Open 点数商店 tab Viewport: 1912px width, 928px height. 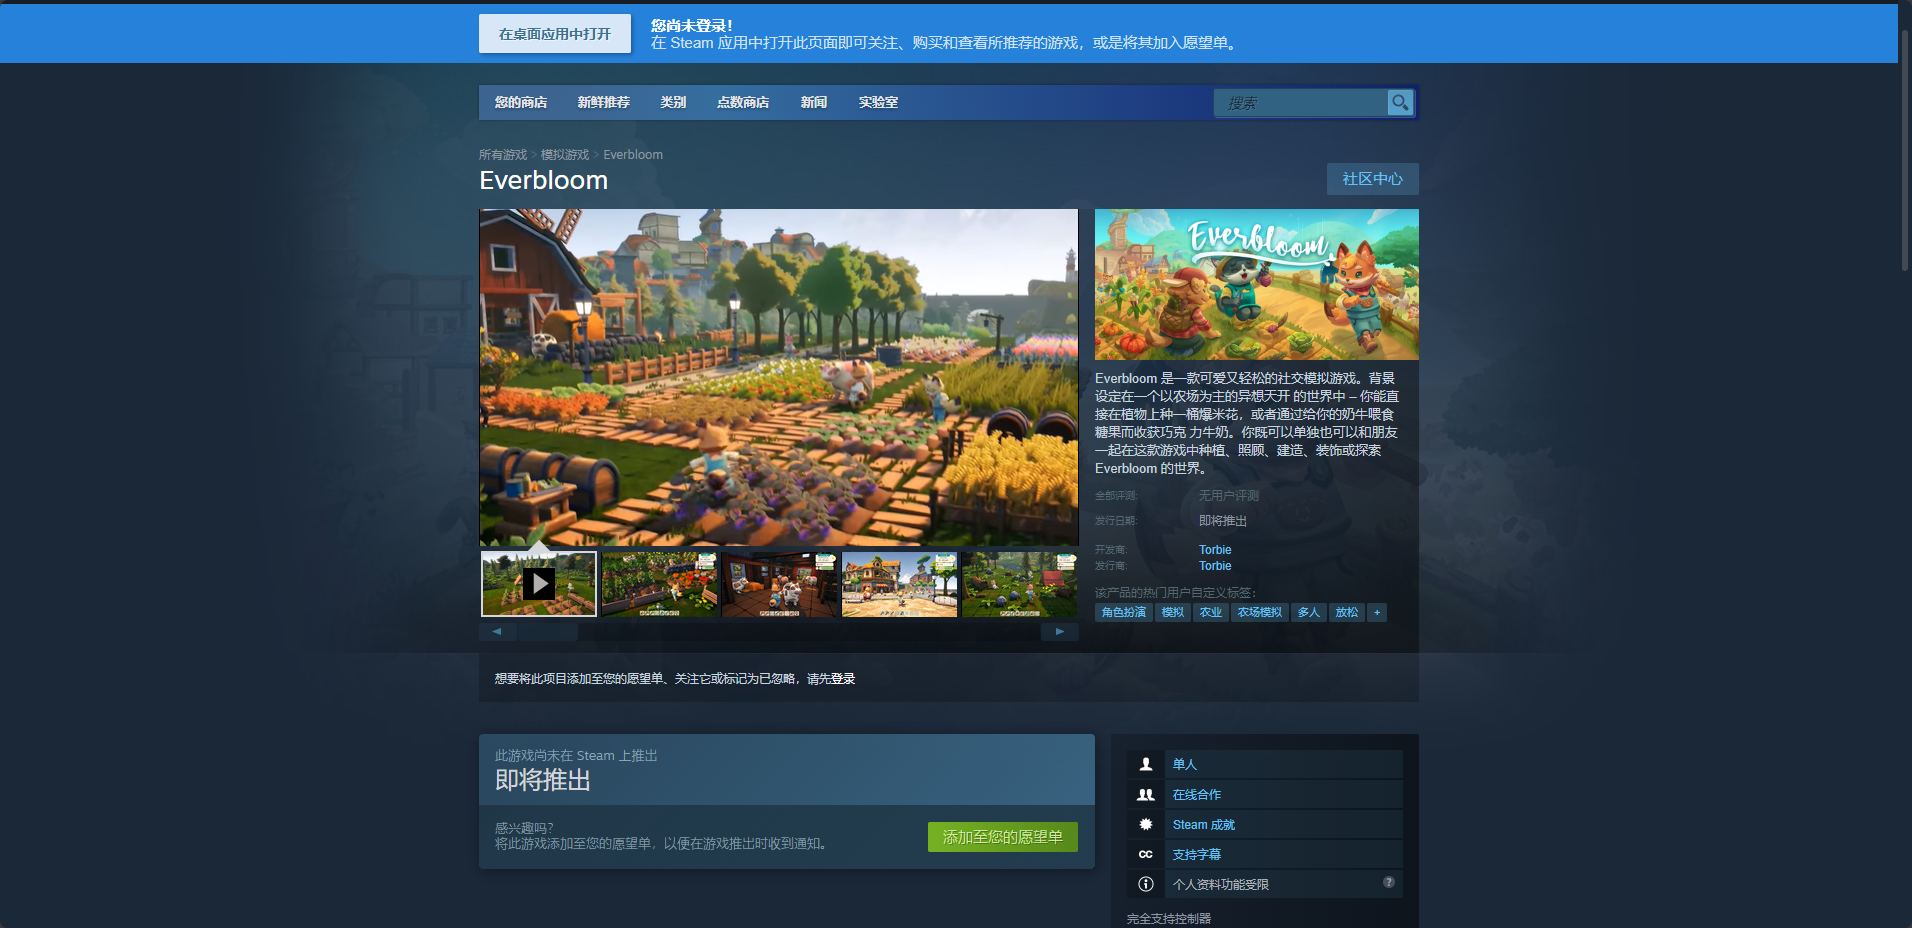pos(743,102)
